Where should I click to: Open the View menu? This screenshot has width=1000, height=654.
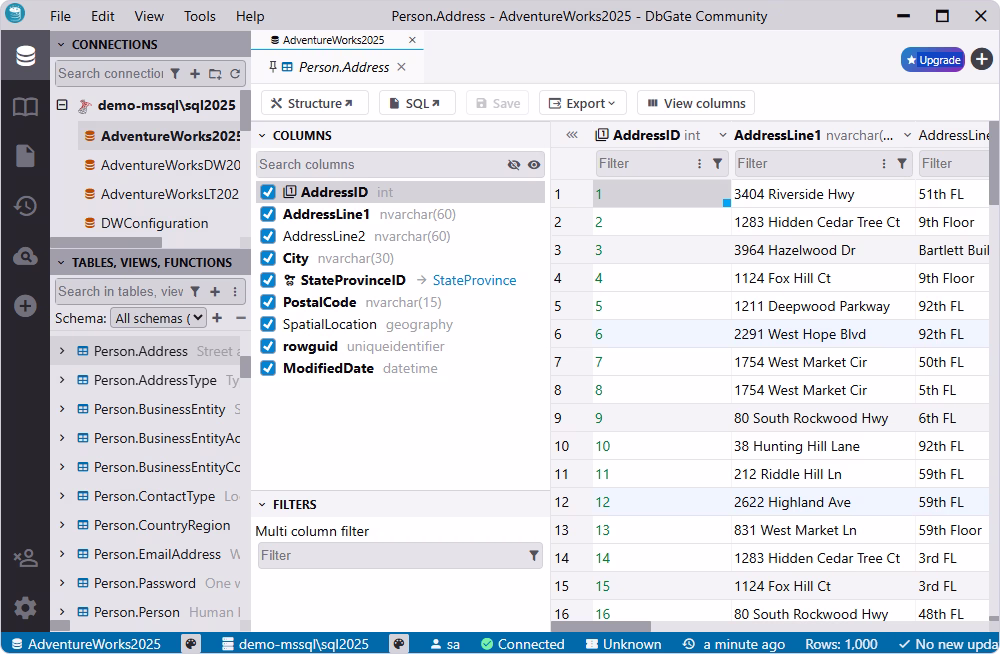[149, 16]
